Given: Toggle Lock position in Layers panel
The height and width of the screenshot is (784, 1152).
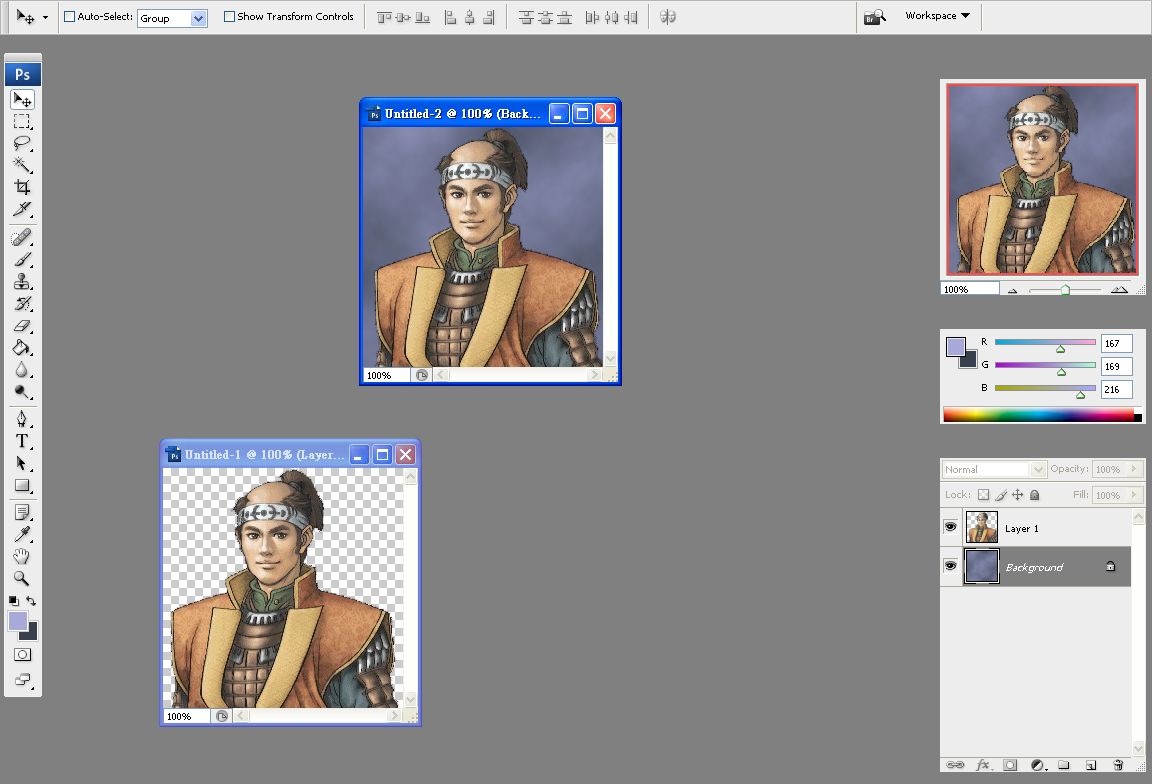Looking at the screenshot, I should pyautogui.click(x=1018, y=495).
